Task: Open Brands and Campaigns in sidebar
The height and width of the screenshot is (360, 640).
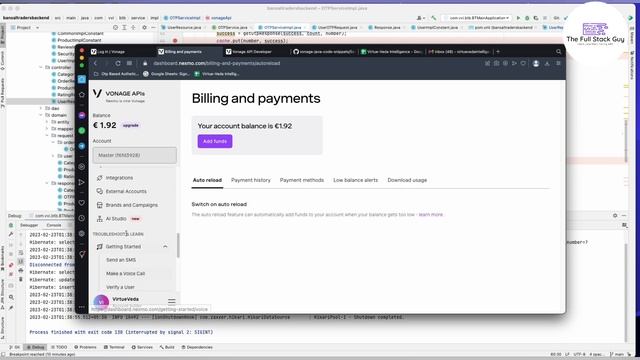Action: (x=131, y=205)
